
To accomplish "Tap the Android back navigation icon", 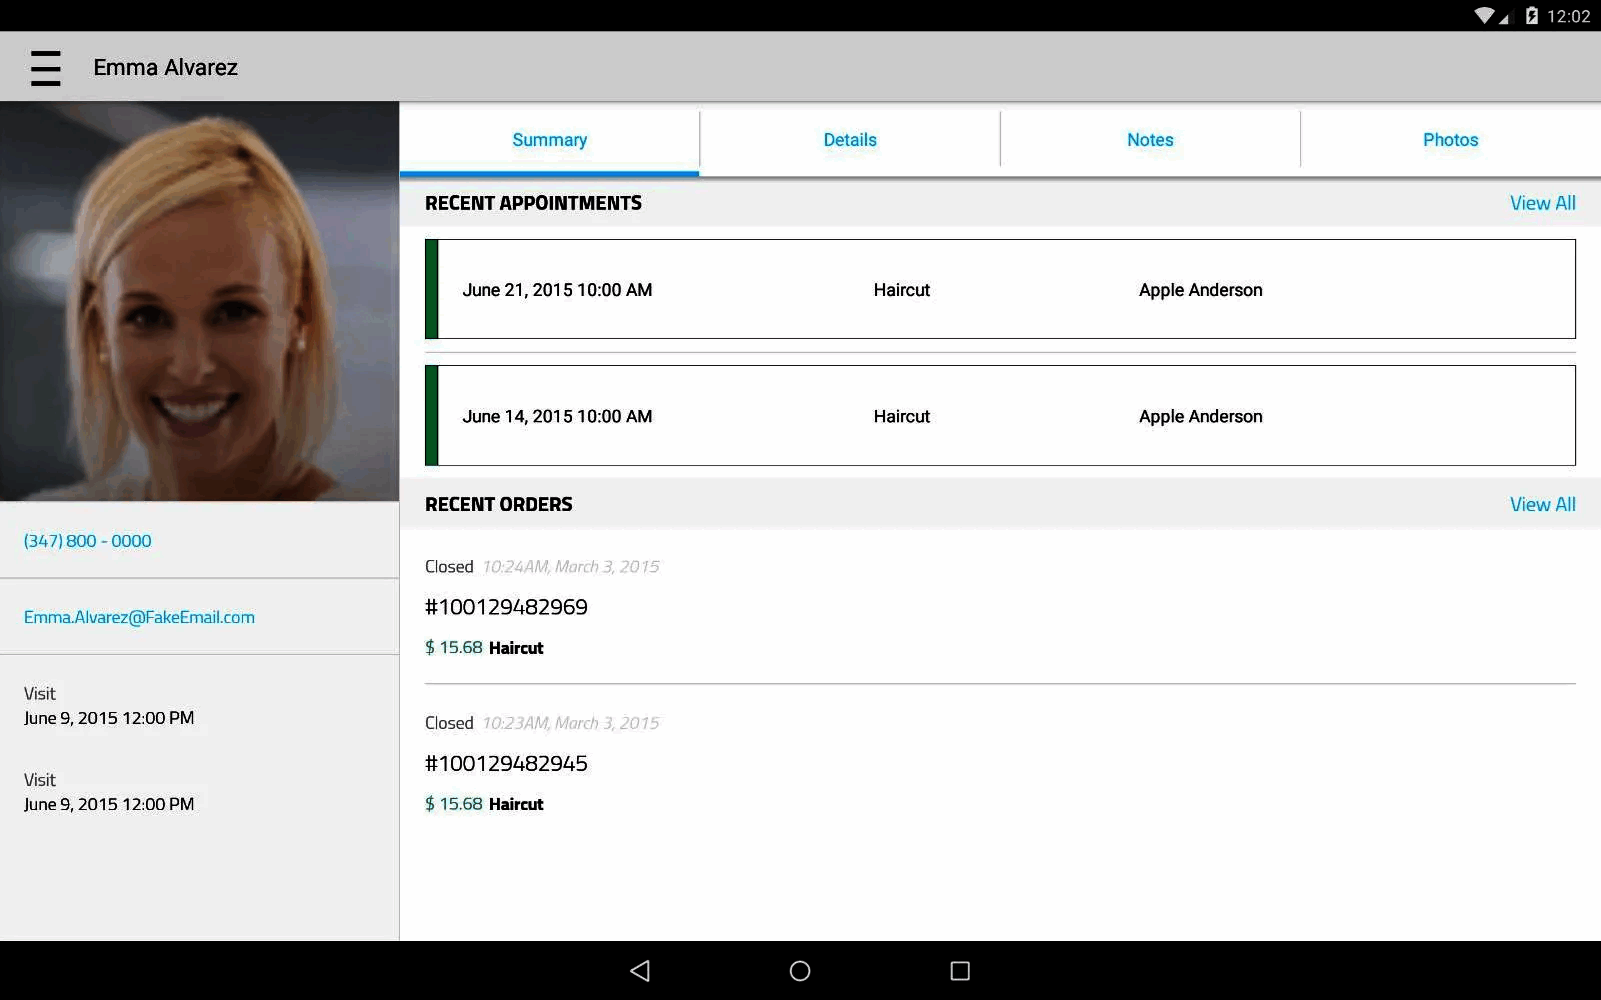I will point(640,970).
